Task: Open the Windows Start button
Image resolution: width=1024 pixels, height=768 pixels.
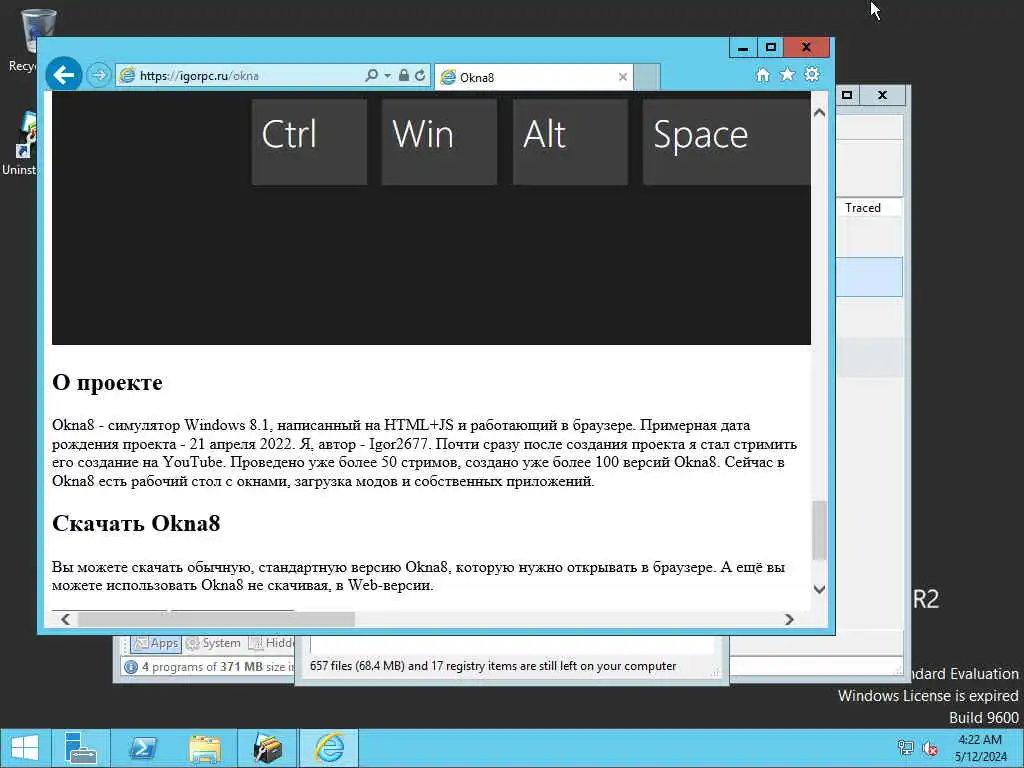Action: click(25, 748)
